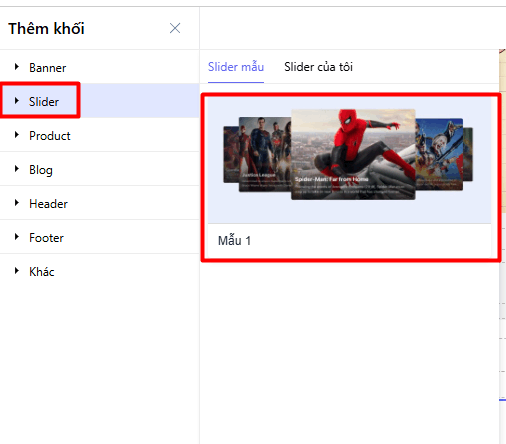Close the Thêm khối panel
Image resolution: width=506 pixels, height=444 pixels.
tap(175, 28)
